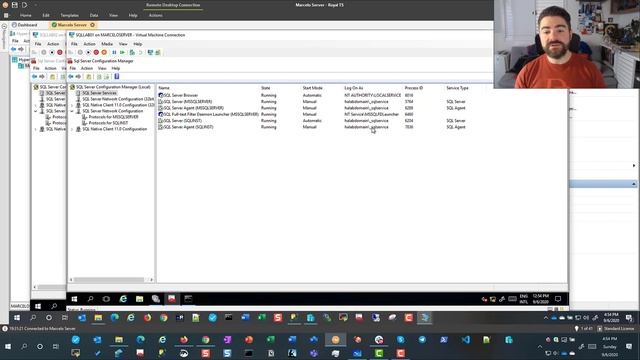The height and width of the screenshot is (360, 640).
Task: Open Media menu in front VM Connection window
Action: 107,44
